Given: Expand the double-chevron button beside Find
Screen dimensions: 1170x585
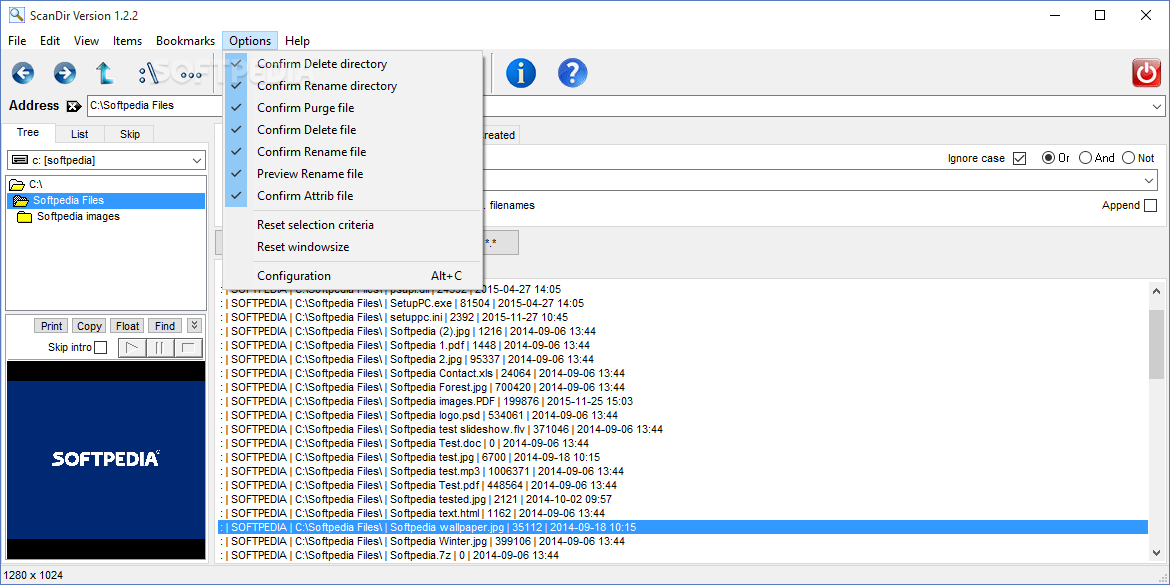Looking at the screenshot, I should 193,326.
